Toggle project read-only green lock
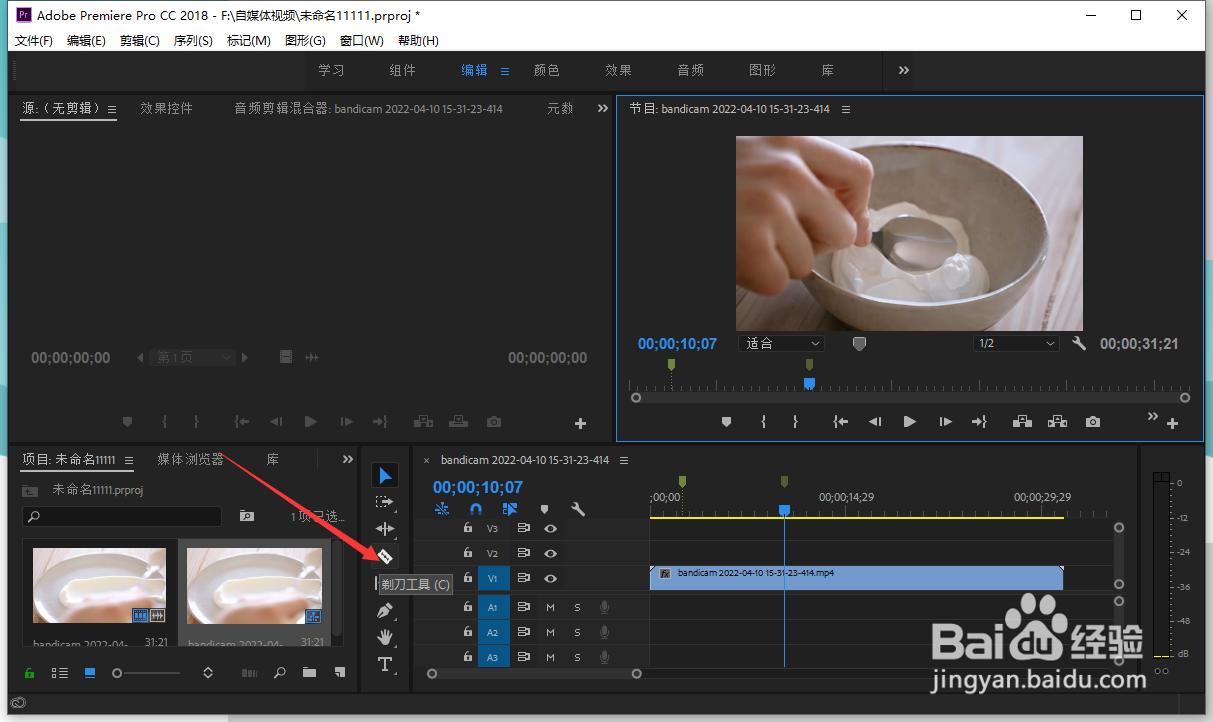This screenshot has height=722, width=1213. 29,673
